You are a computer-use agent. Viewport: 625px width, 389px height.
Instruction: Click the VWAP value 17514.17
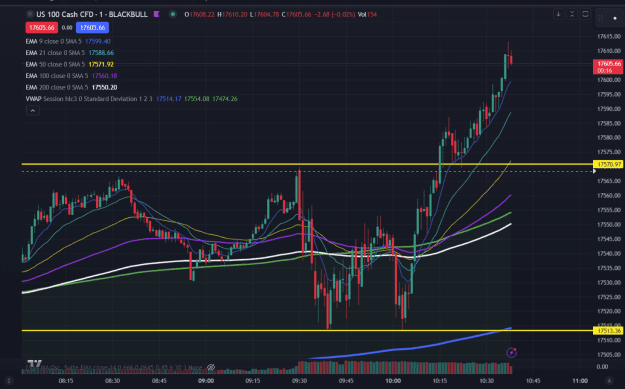[x=169, y=99]
